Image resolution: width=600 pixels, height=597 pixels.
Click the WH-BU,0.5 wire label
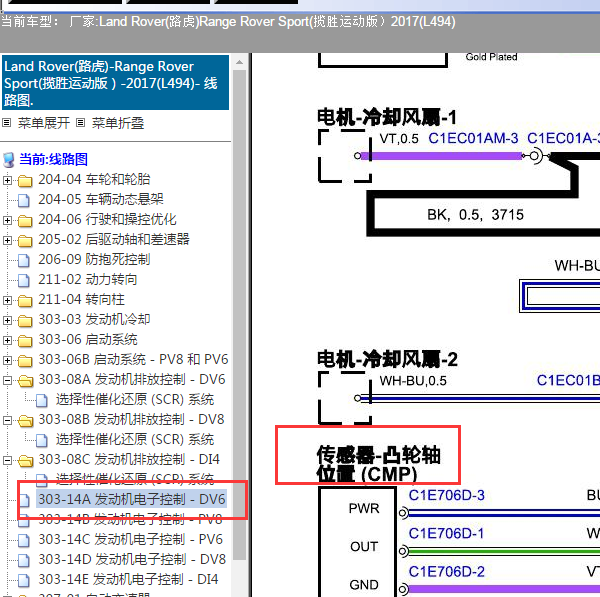coord(413,381)
